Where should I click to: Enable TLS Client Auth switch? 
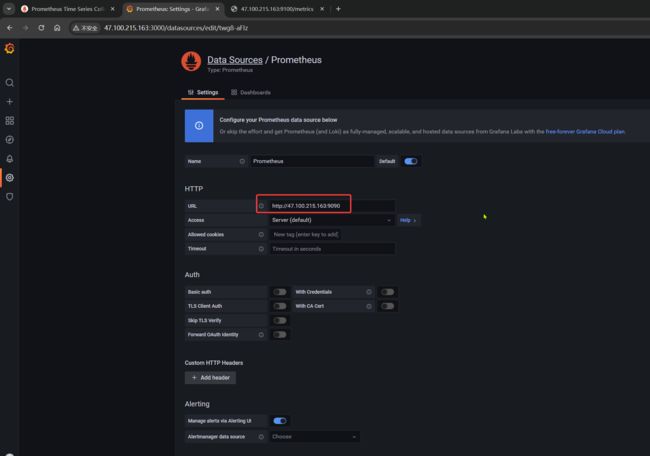tap(280, 306)
